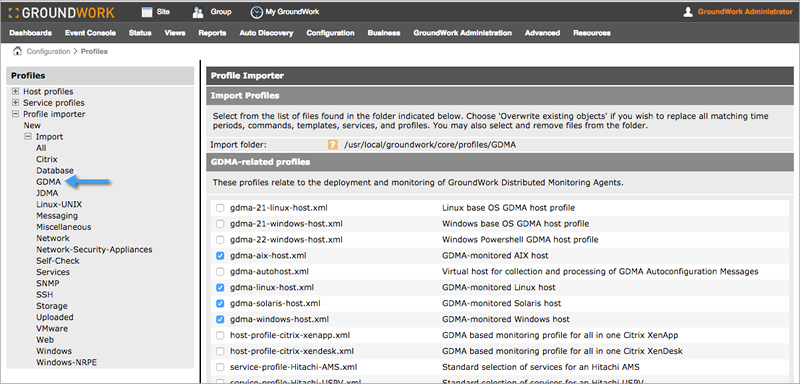The height and width of the screenshot is (384, 800).
Task: Click the Site link in header
Action: click(x=163, y=12)
